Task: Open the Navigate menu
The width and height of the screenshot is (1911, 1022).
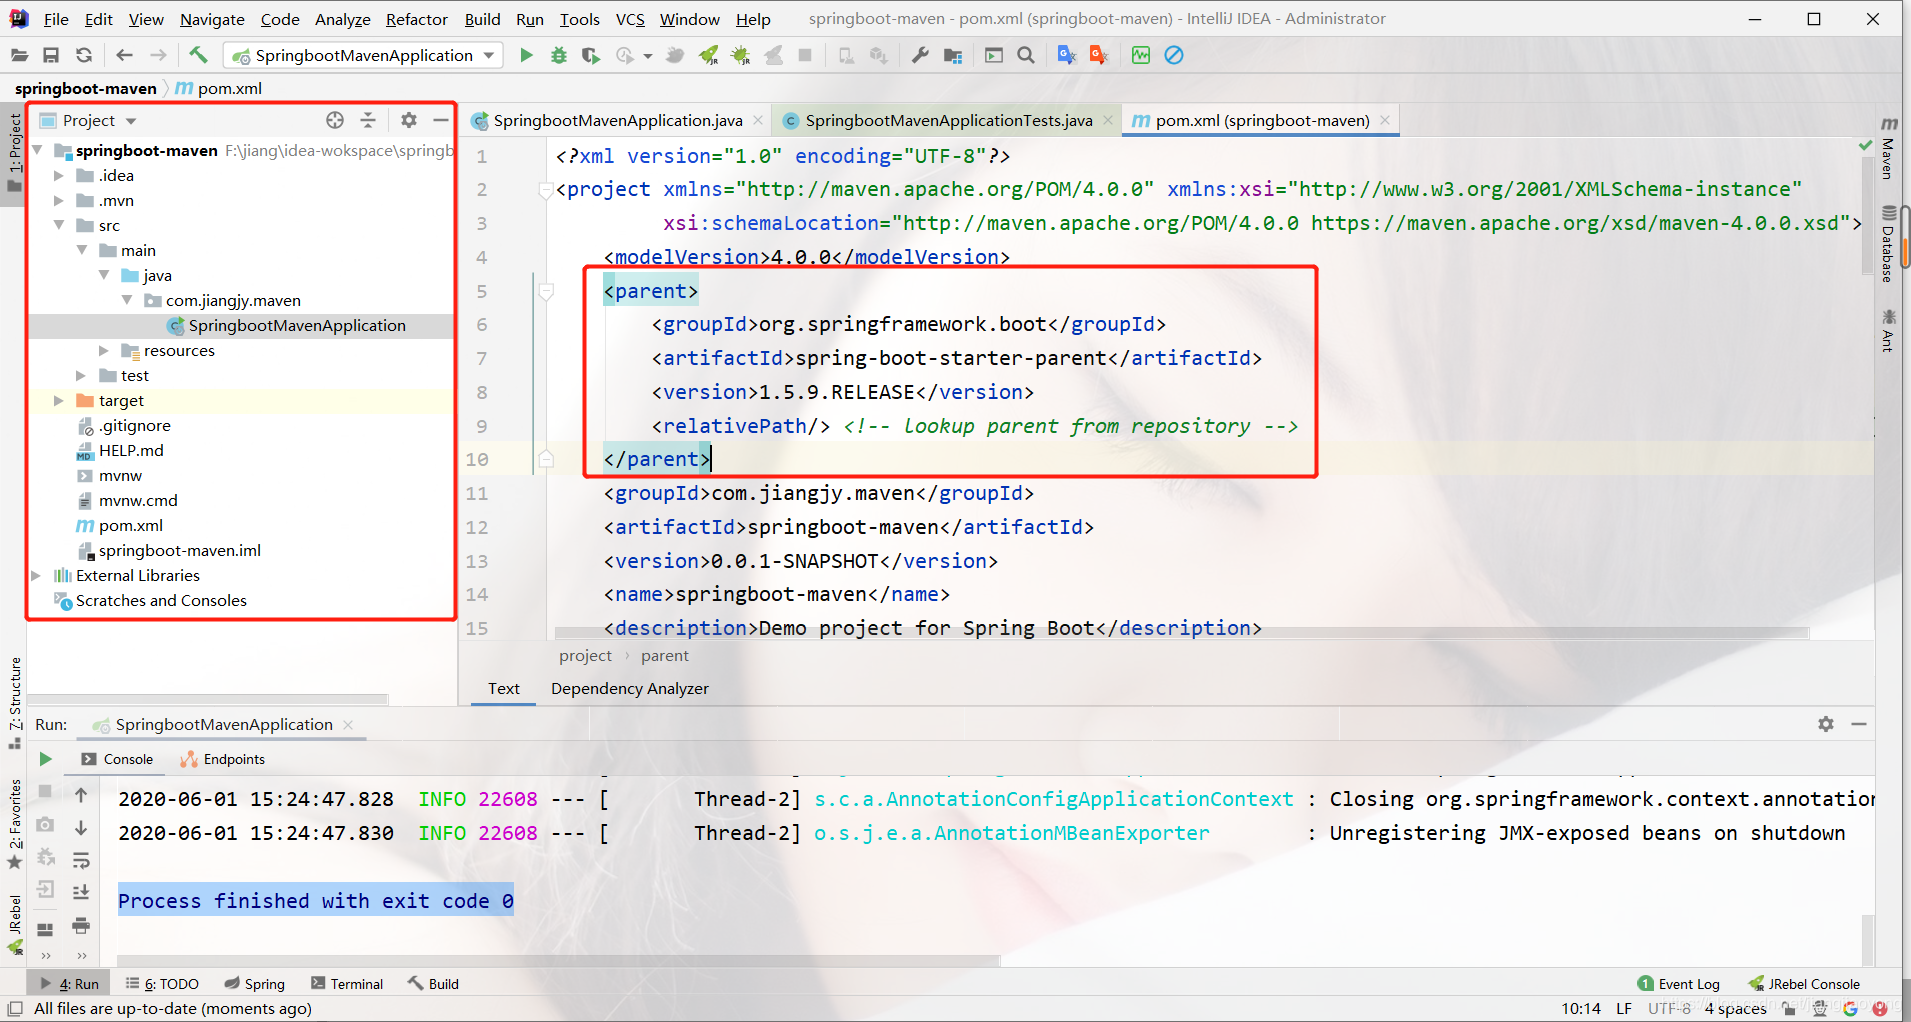Action: point(212,19)
